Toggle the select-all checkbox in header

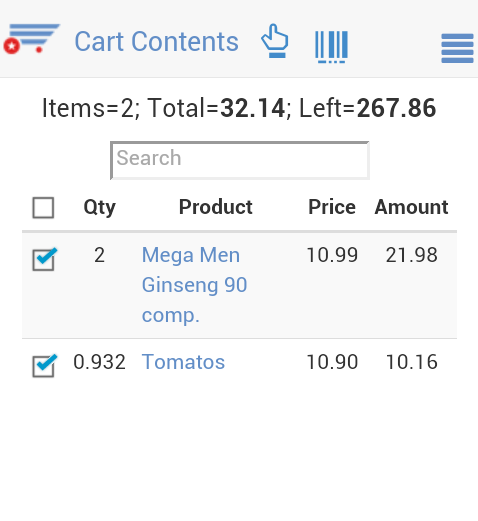coord(43,208)
